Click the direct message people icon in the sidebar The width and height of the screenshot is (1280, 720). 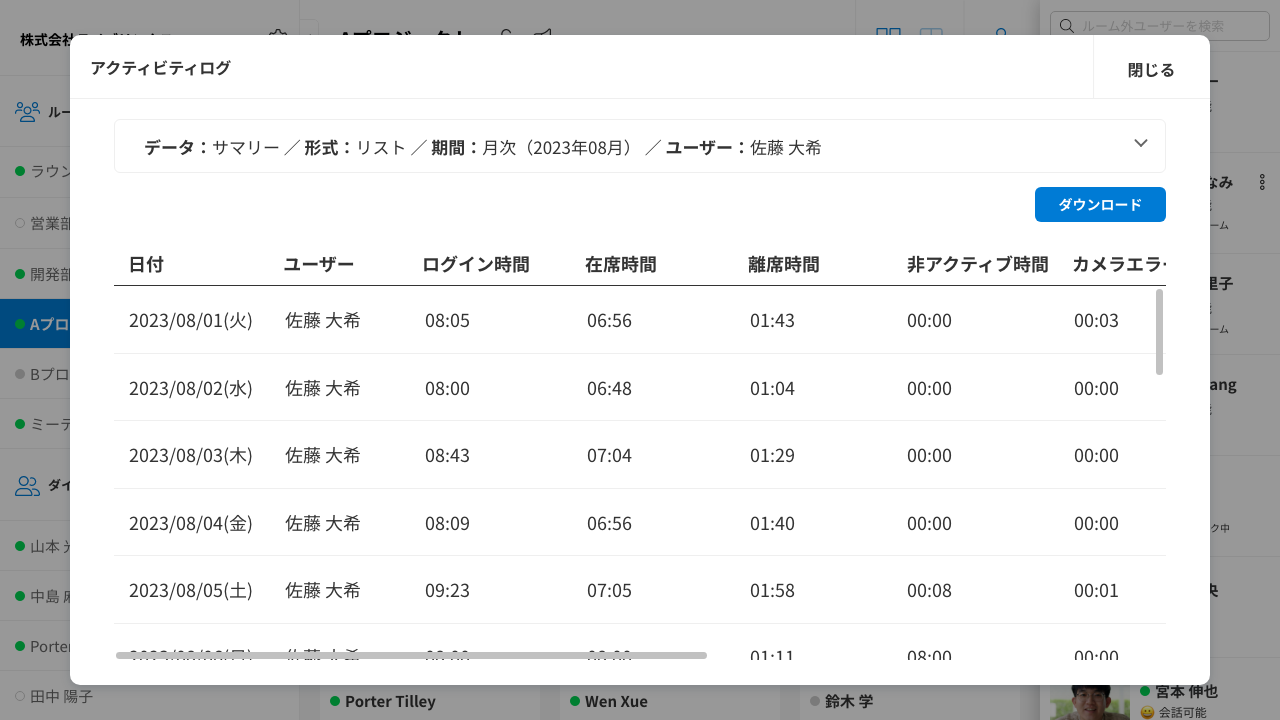(27, 486)
